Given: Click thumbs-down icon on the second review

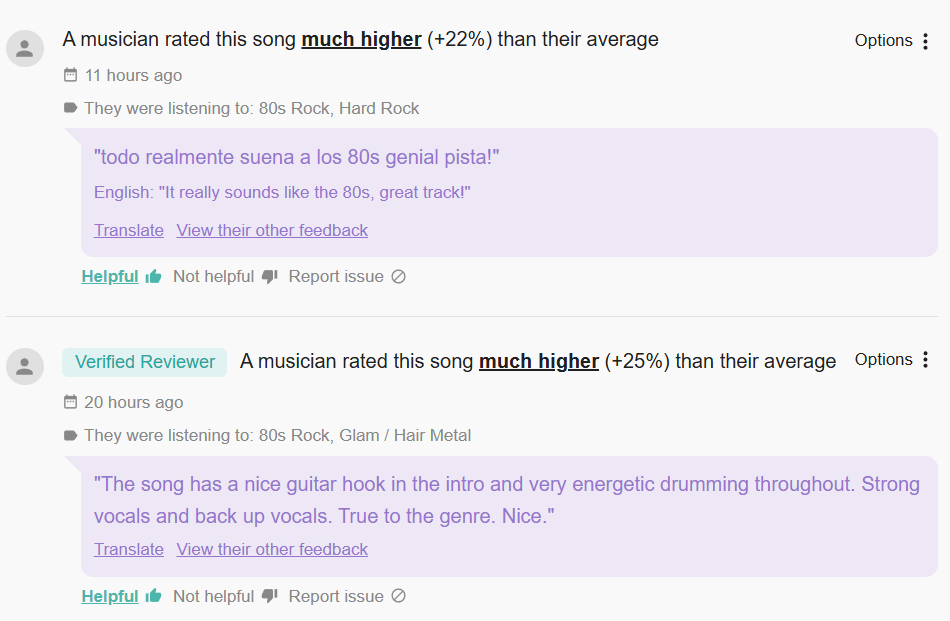Looking at the screenshot, I should point(270,596).
